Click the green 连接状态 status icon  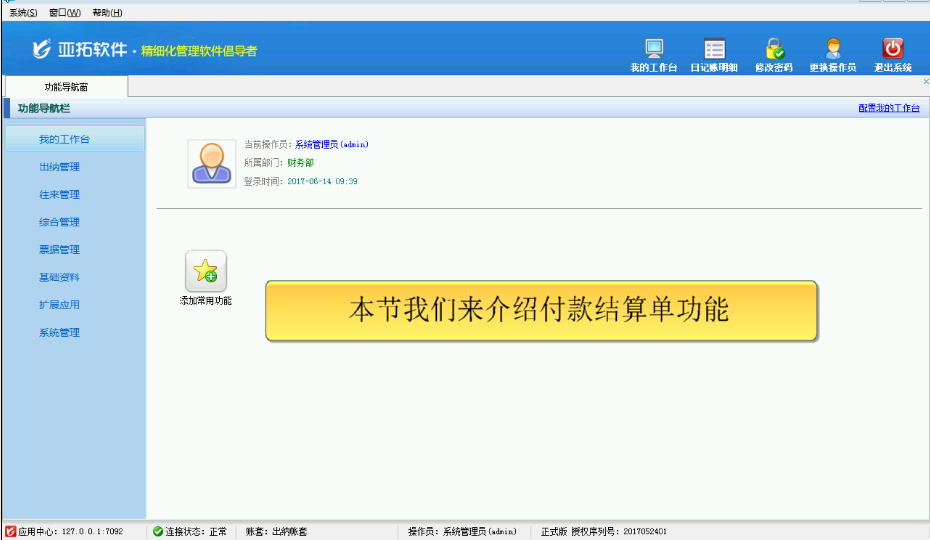[x=158, y=531]
